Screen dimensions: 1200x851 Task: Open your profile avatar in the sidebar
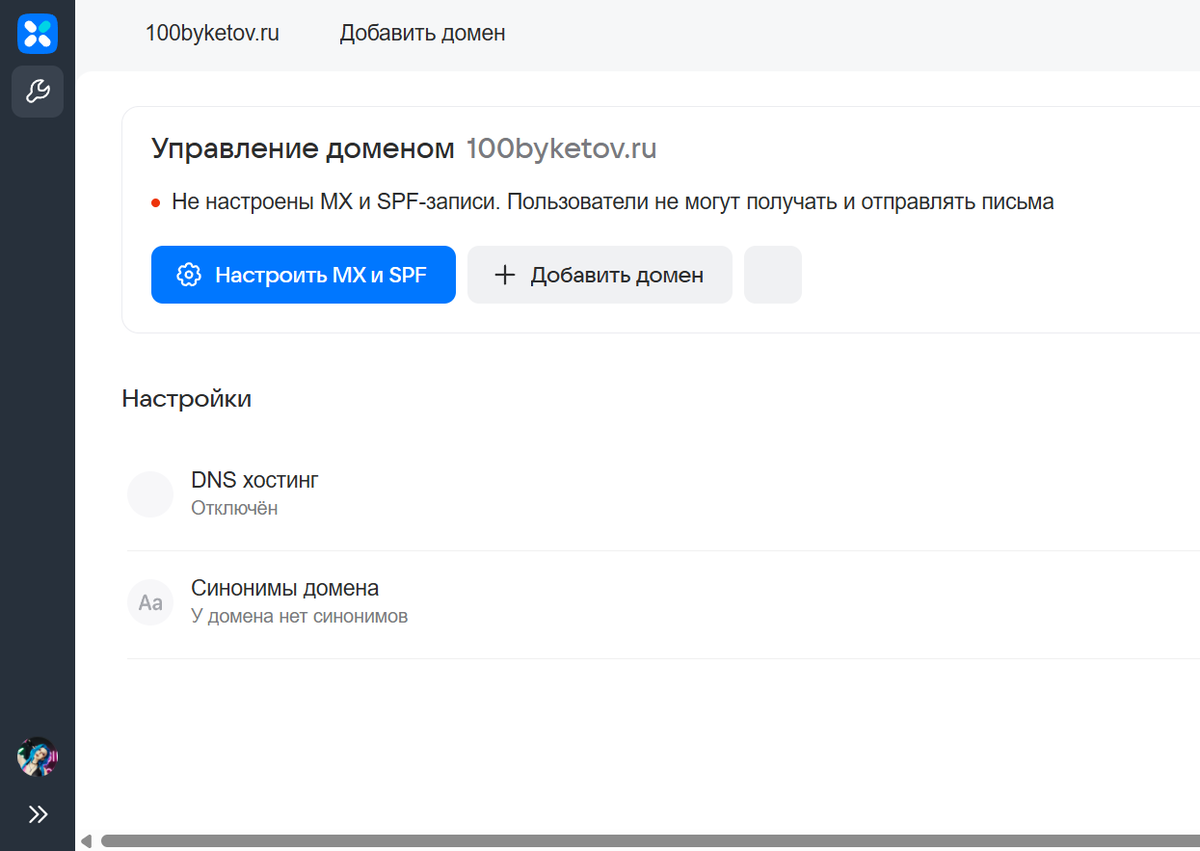[x=37, y=758]
